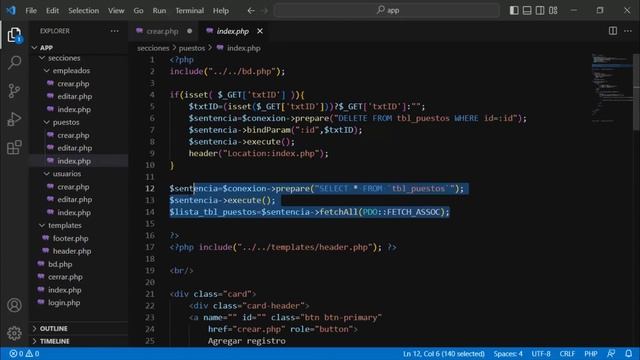This screenshot has width=640, height=360.
Task: Go back with the left arrow
Action: click(x=251, y=11)
